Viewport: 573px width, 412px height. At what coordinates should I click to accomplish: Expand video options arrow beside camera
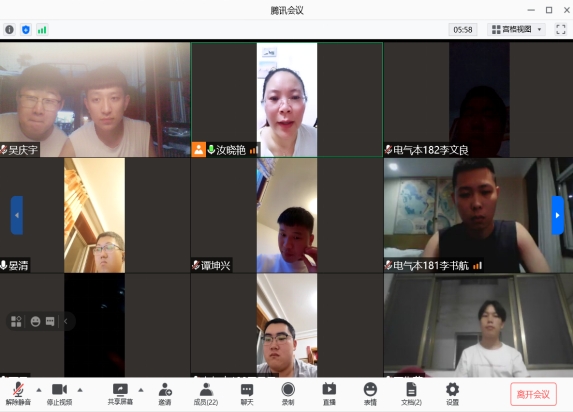click(80, 390)
